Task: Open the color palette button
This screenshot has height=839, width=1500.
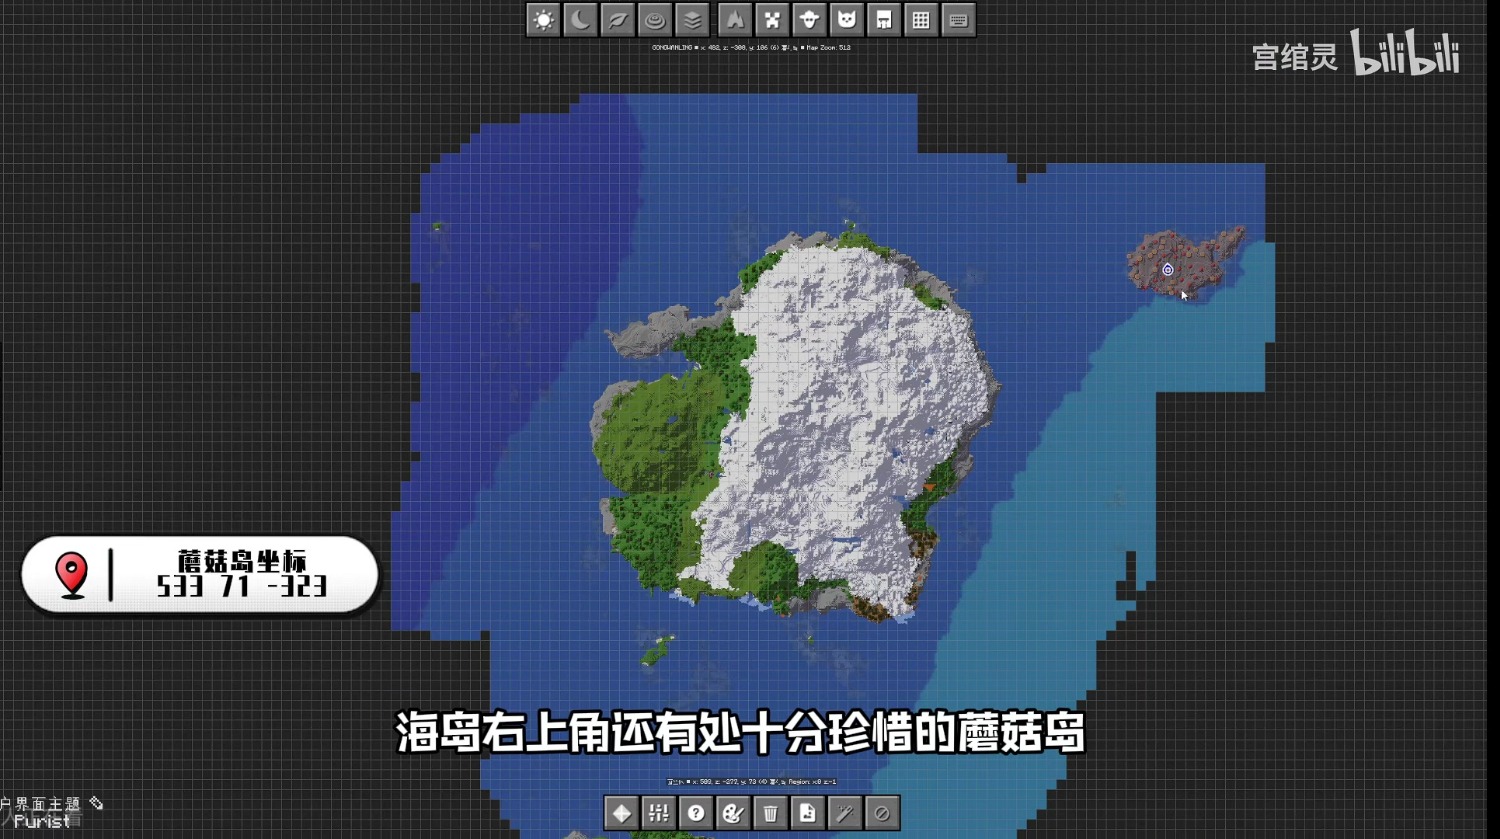Action: point(733,813)
